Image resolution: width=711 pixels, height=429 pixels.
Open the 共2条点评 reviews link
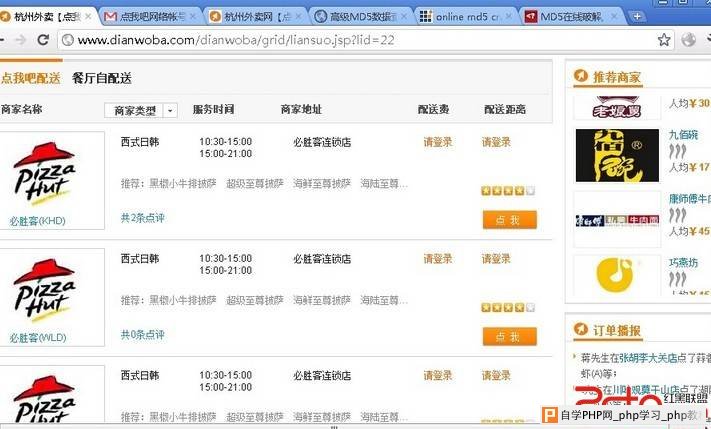click(142, 218)
